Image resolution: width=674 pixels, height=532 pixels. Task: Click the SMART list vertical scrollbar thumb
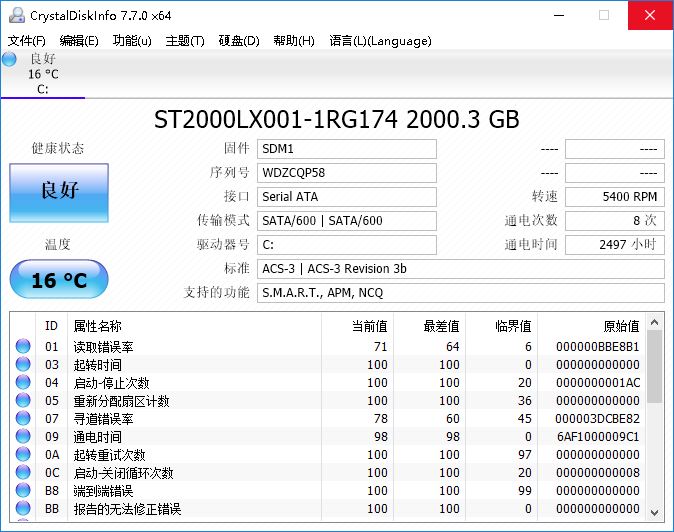tap(655, 367)
